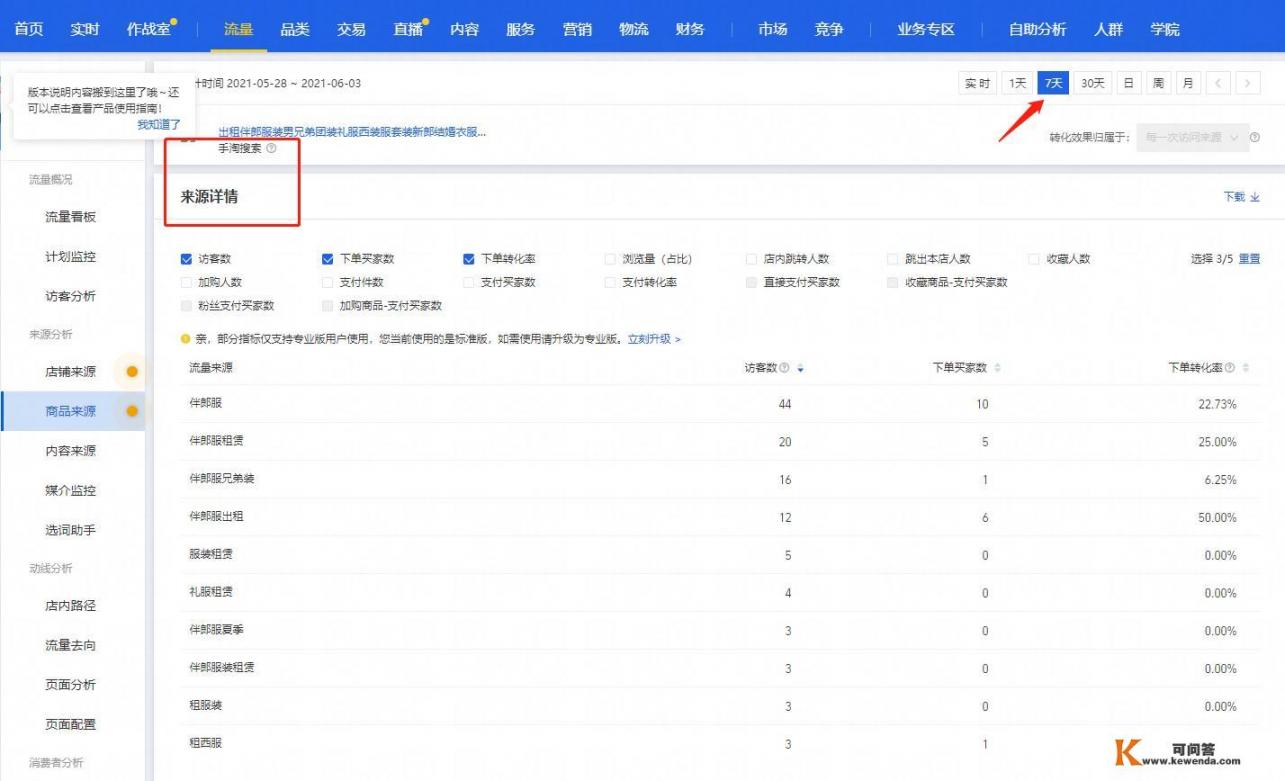Open 店铺来源 in the sidebar
This screenshot has height=781, width=1285.
click(71, 372)
